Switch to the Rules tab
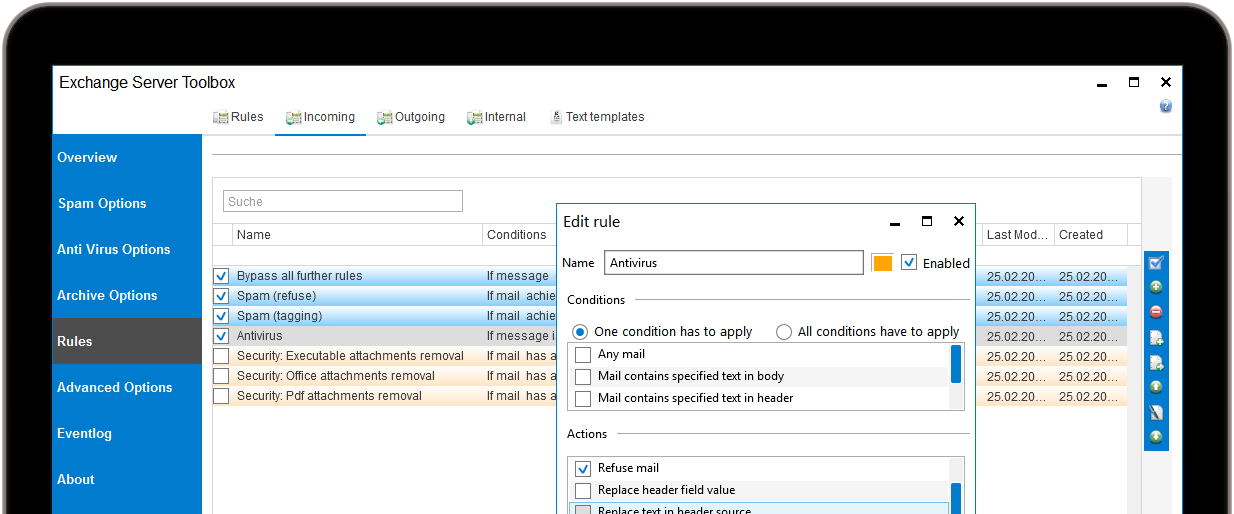Image resolution: width=1234 pixels, height=514 pixels. pos(238,117)
